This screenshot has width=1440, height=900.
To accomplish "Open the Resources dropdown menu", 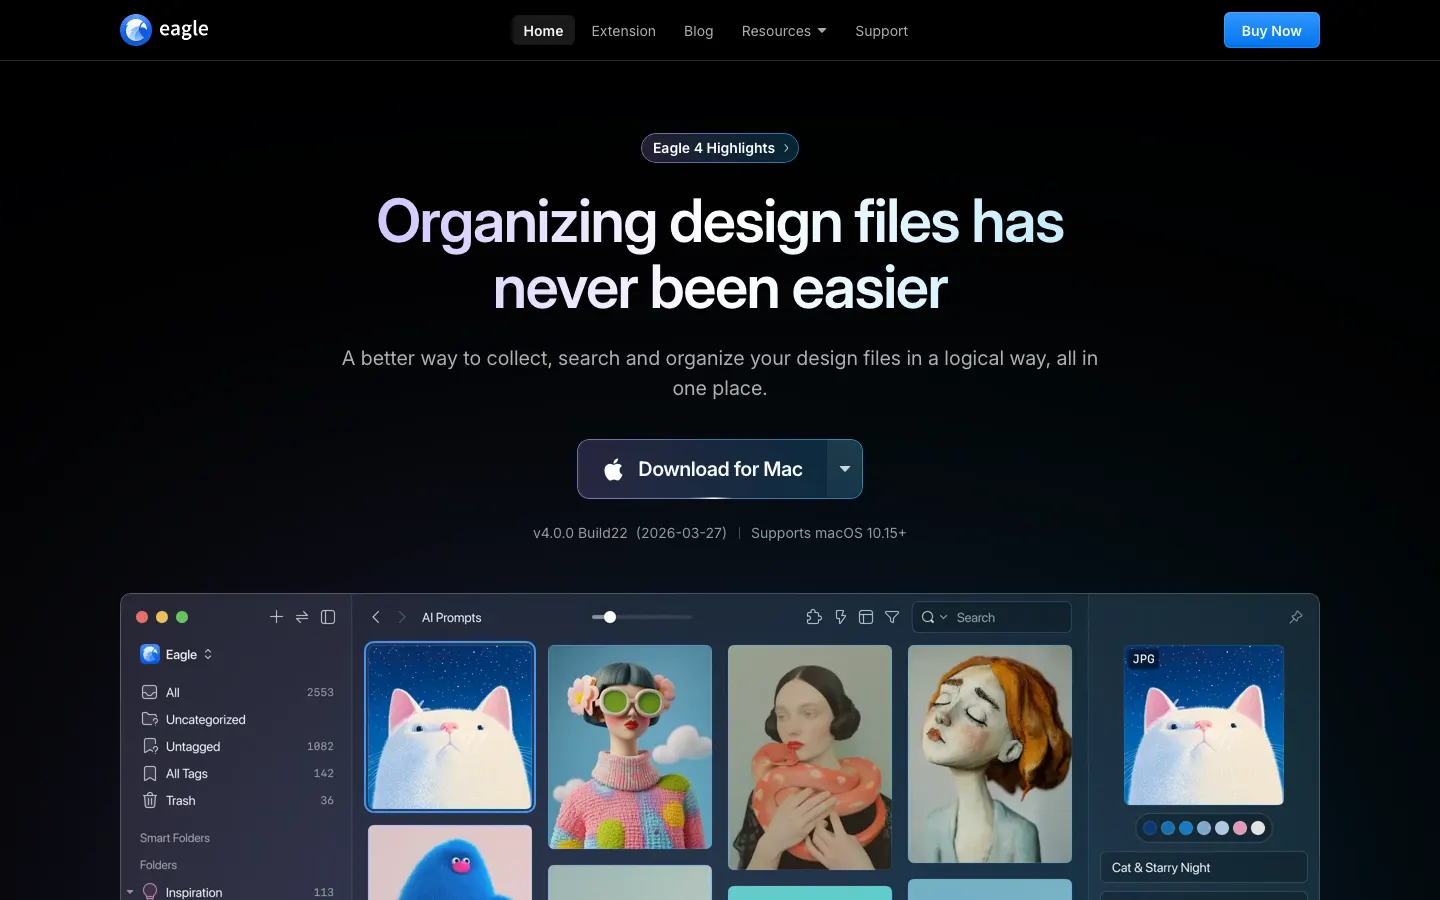I will (784, 31).
